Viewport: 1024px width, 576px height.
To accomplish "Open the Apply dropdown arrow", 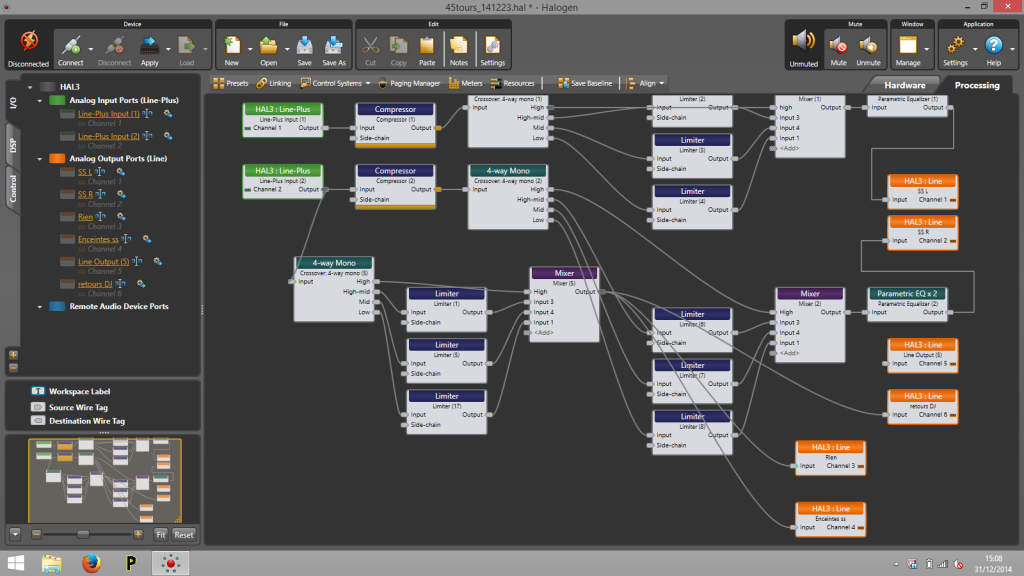I will (168, 49).
